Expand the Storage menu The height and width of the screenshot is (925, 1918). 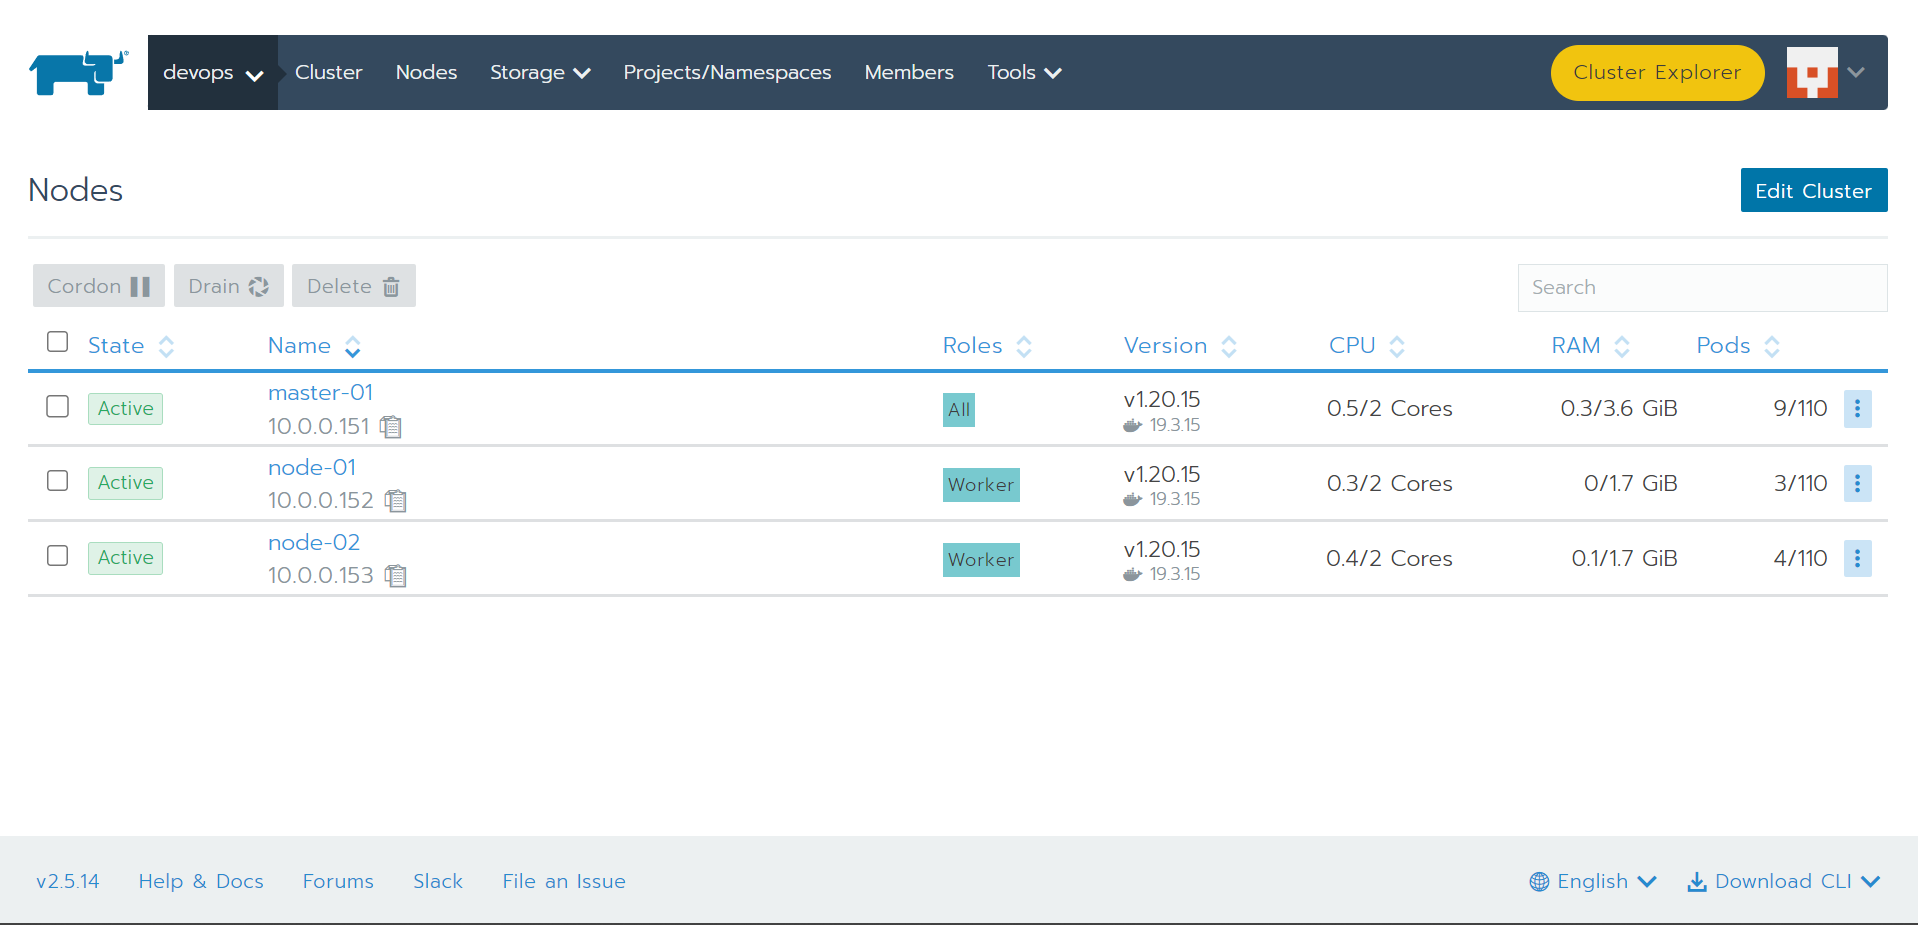[x=540, y=73]
